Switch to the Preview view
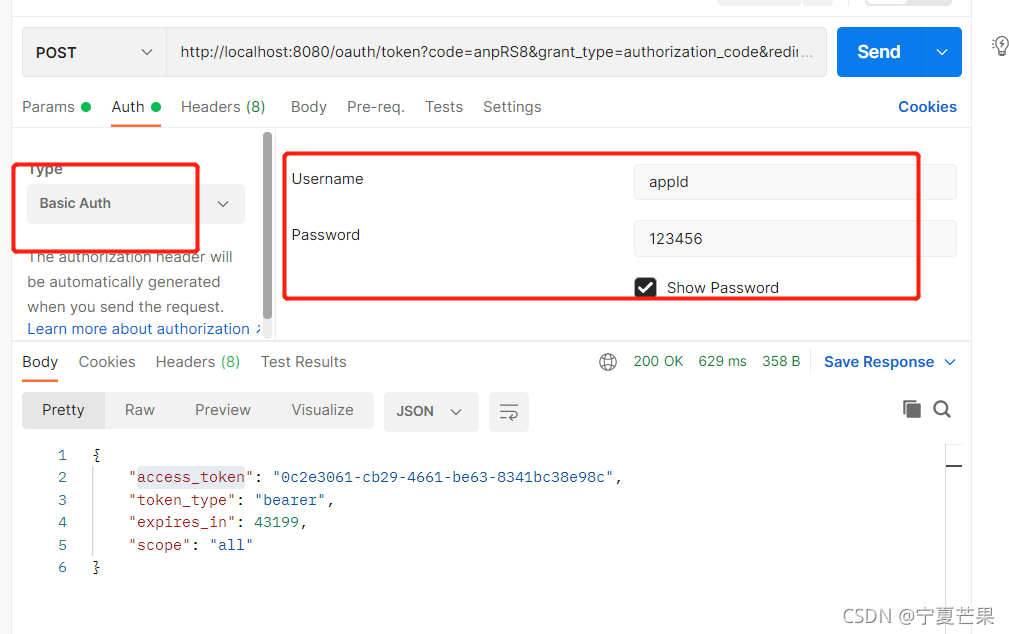 tap(223, 411)
